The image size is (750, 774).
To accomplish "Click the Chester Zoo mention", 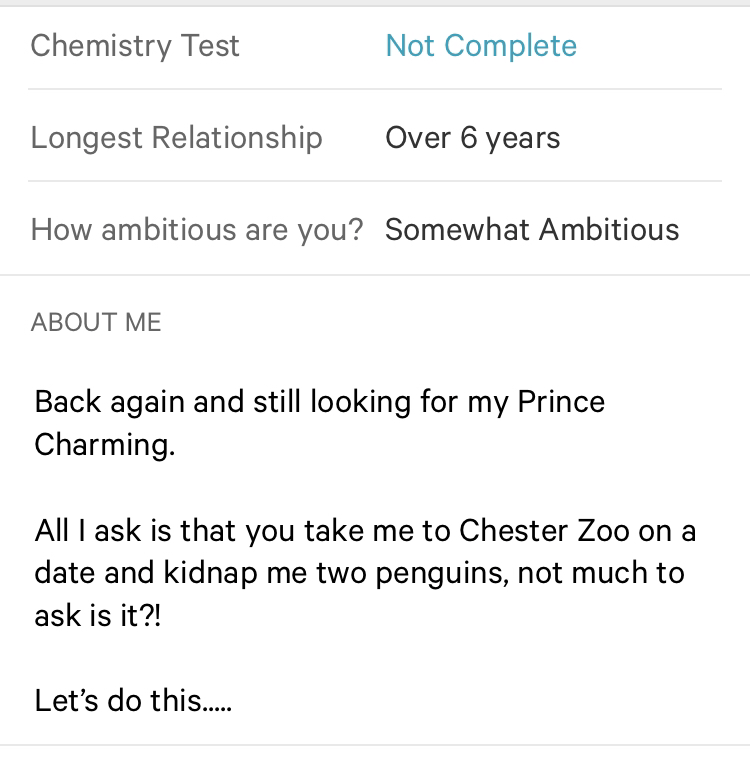I will point(530,530).
